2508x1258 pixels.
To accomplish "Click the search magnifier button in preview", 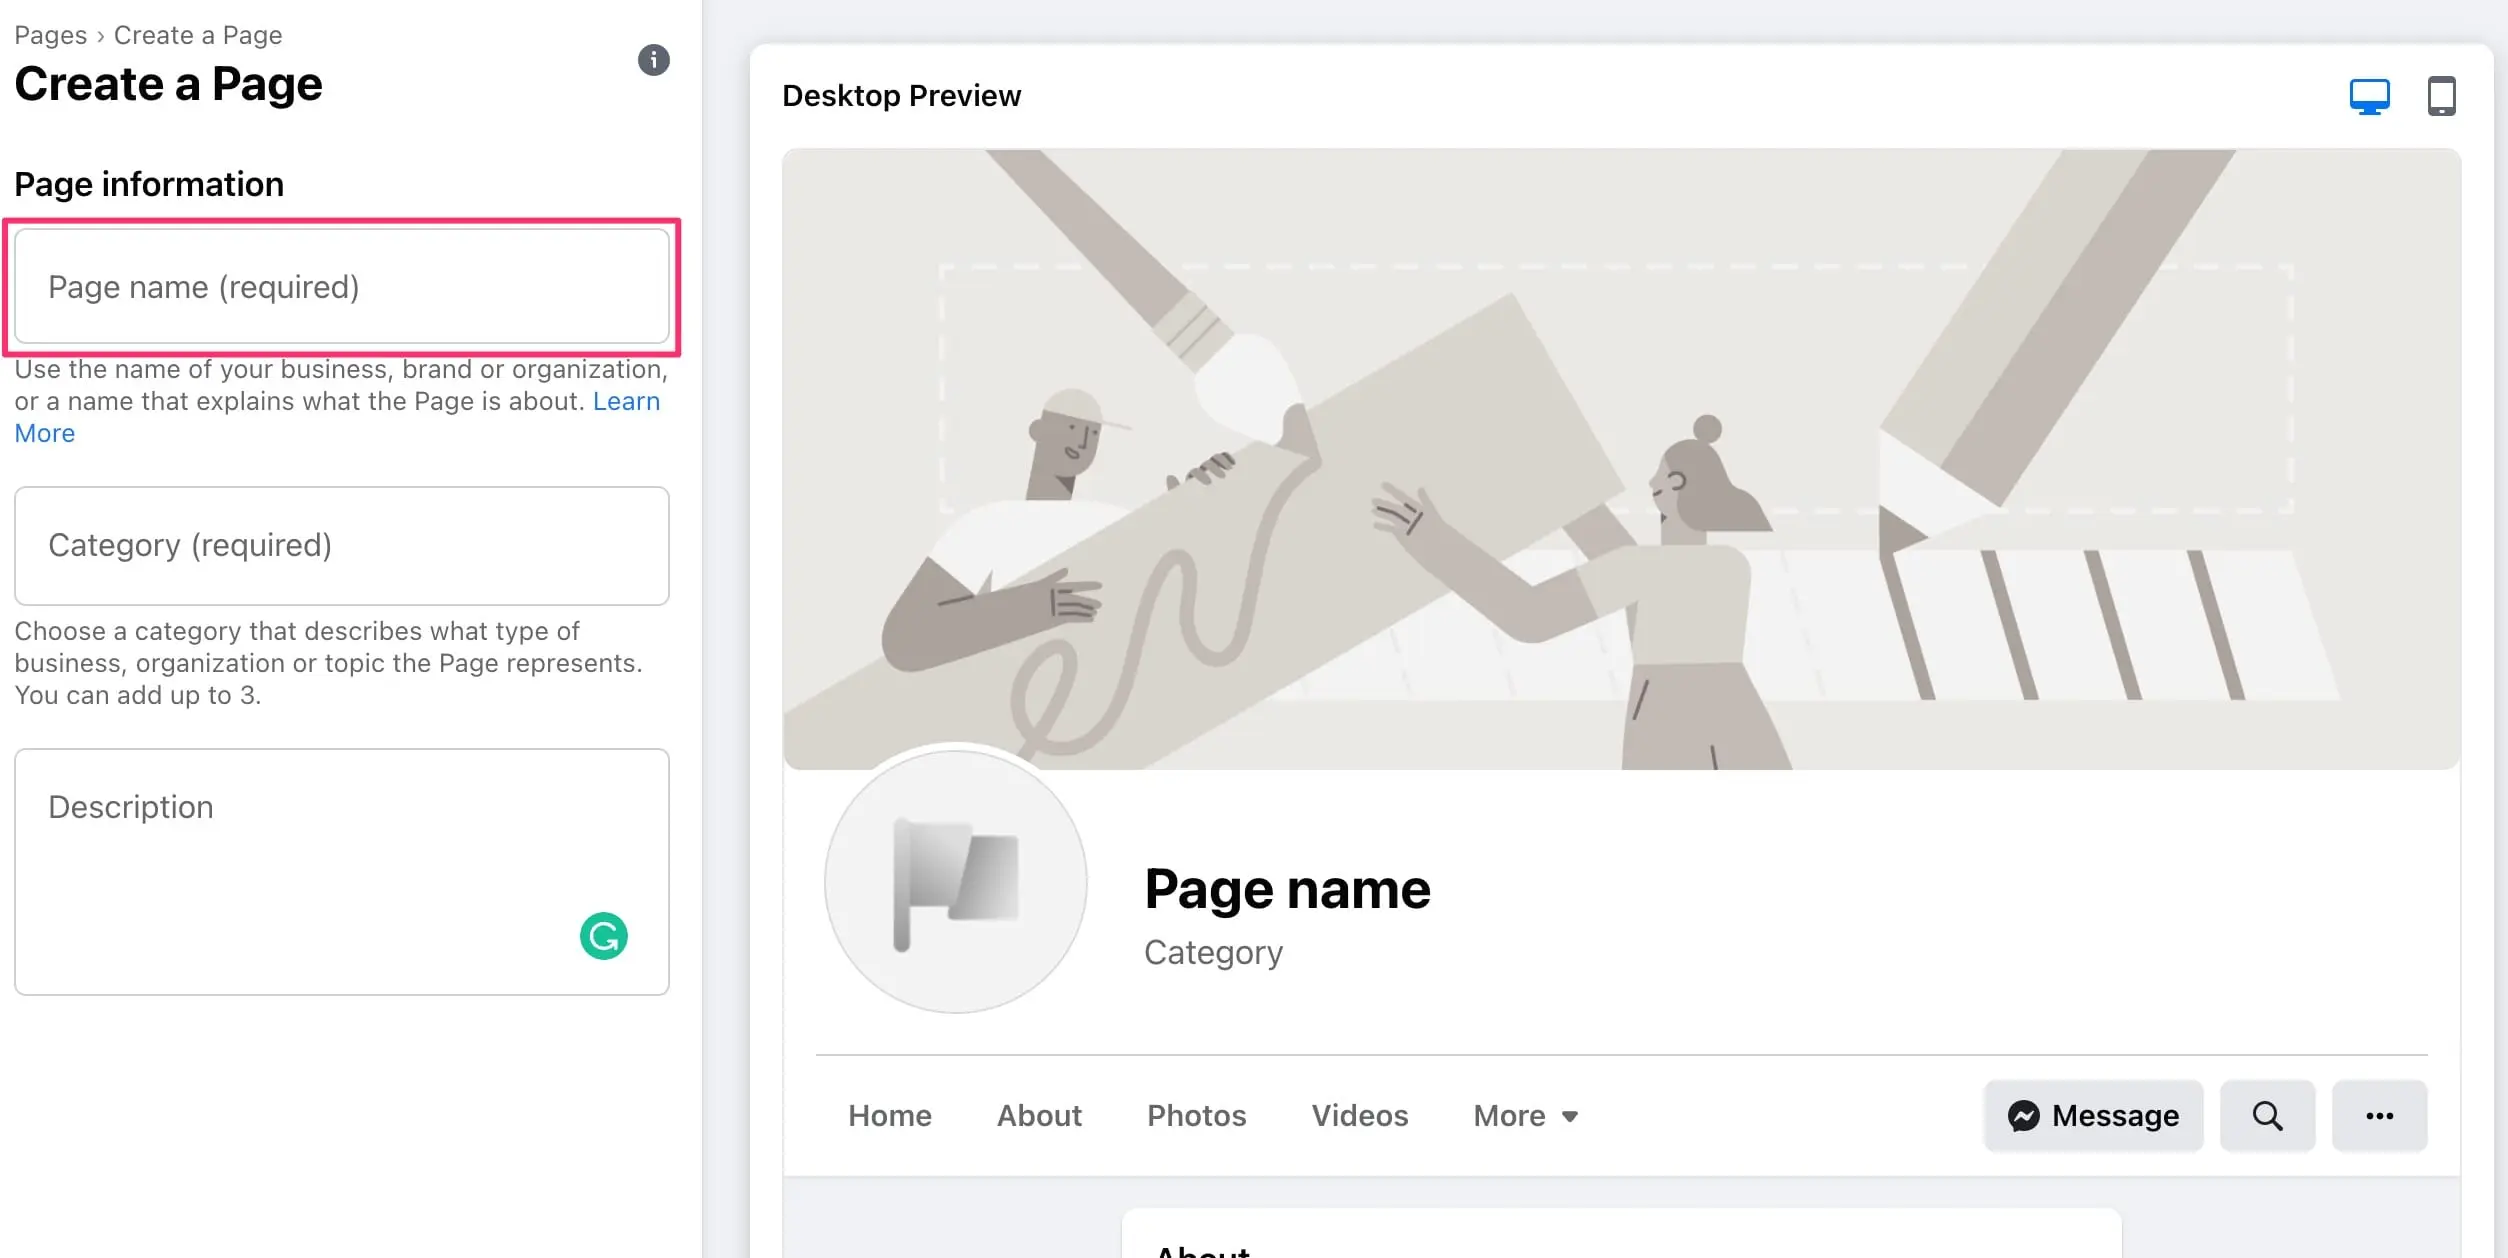I will (2267, 1116).
